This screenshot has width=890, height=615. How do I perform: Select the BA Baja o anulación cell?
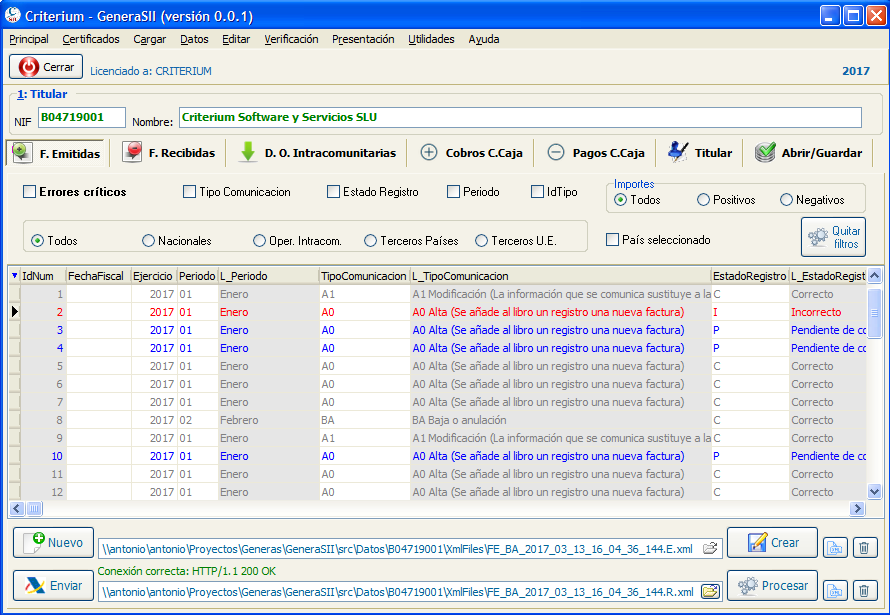pyautogui.click(x=560, y=420)
